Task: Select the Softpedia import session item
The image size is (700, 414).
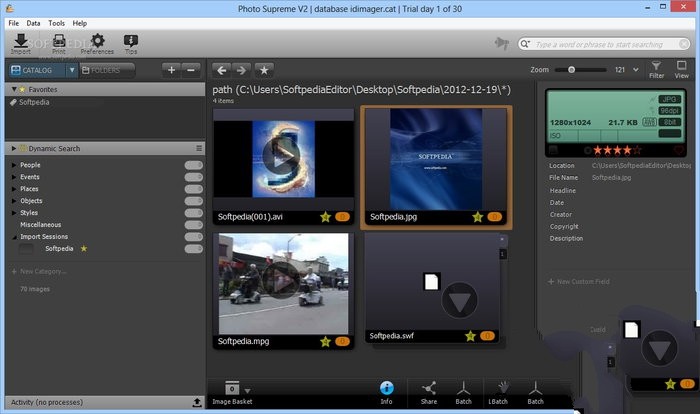Action: (59, 249)
